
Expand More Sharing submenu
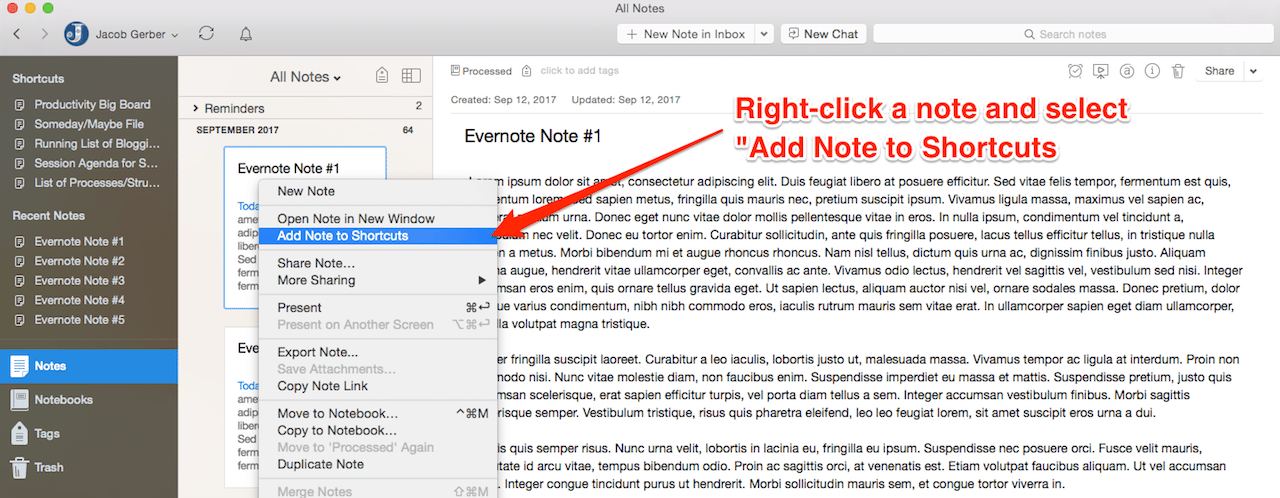point(378,281)
